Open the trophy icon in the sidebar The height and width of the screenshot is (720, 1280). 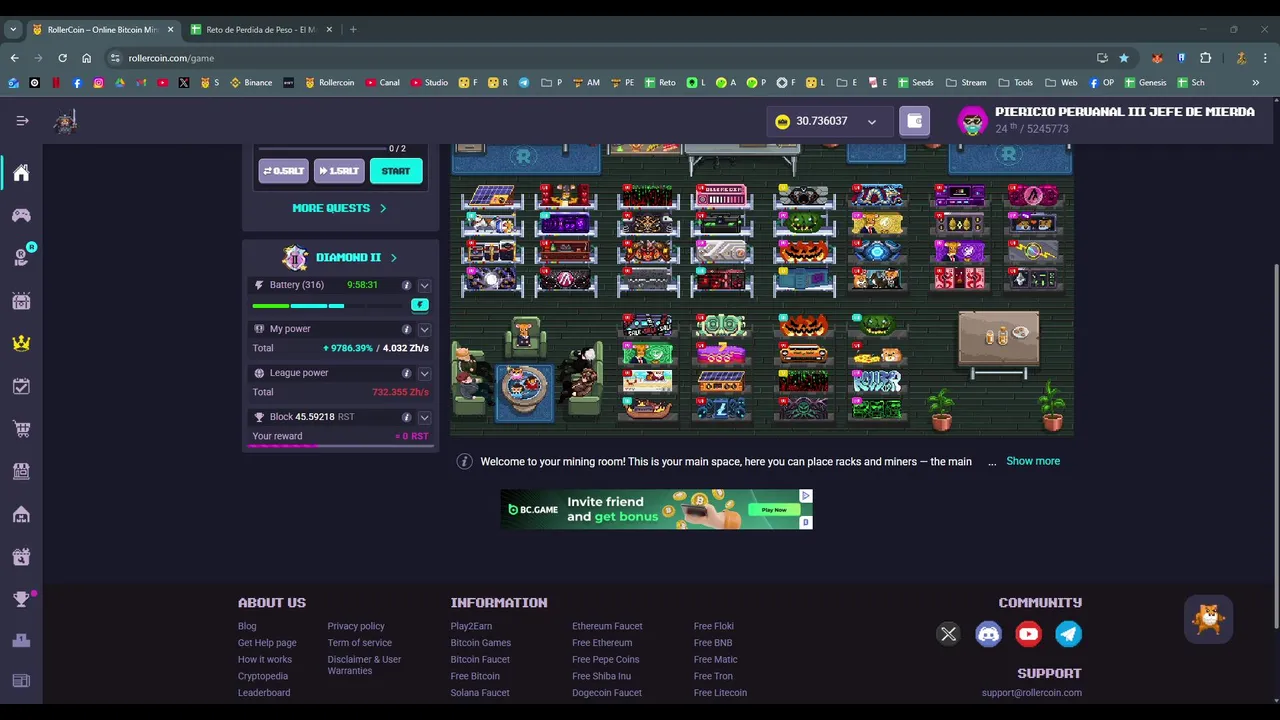(21, 599)
